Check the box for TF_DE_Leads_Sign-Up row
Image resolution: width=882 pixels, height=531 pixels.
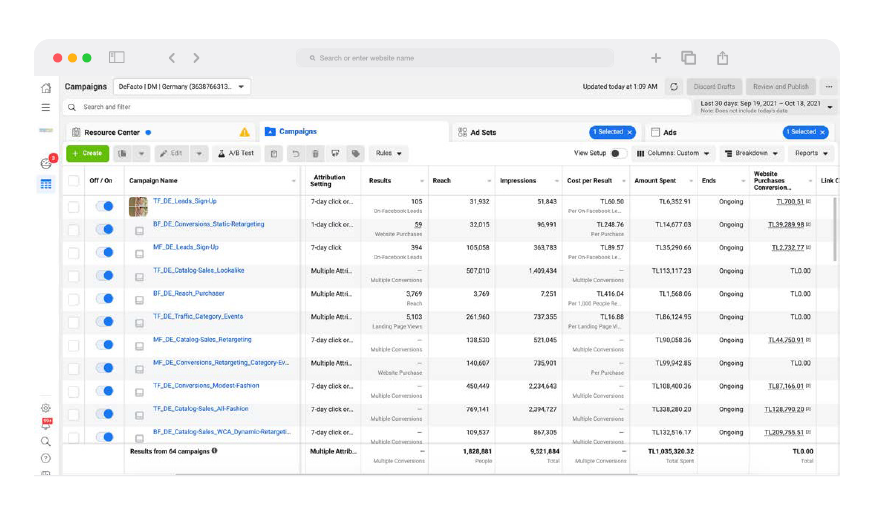[74, 206]
